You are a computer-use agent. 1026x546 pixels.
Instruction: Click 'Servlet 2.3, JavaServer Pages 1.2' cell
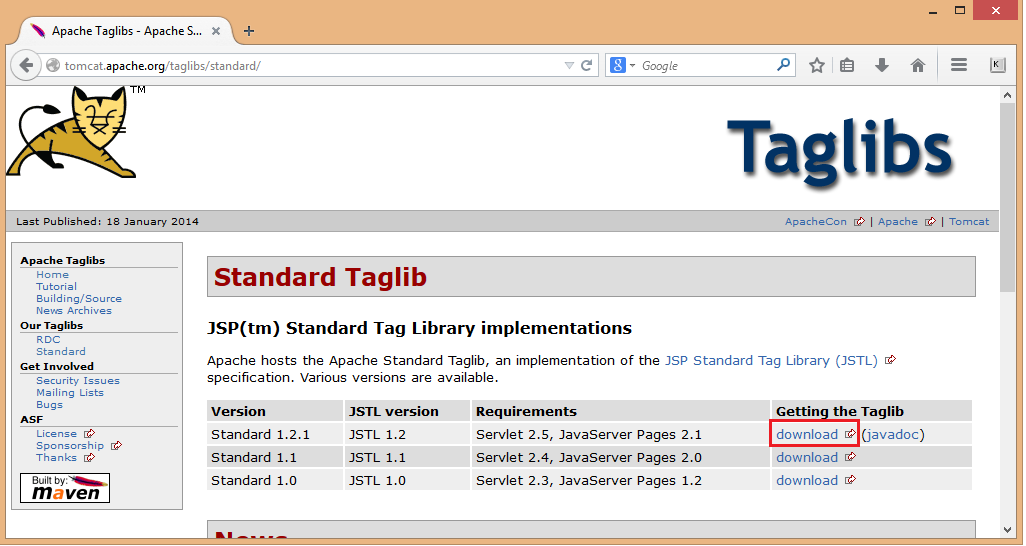coord(620,481)
